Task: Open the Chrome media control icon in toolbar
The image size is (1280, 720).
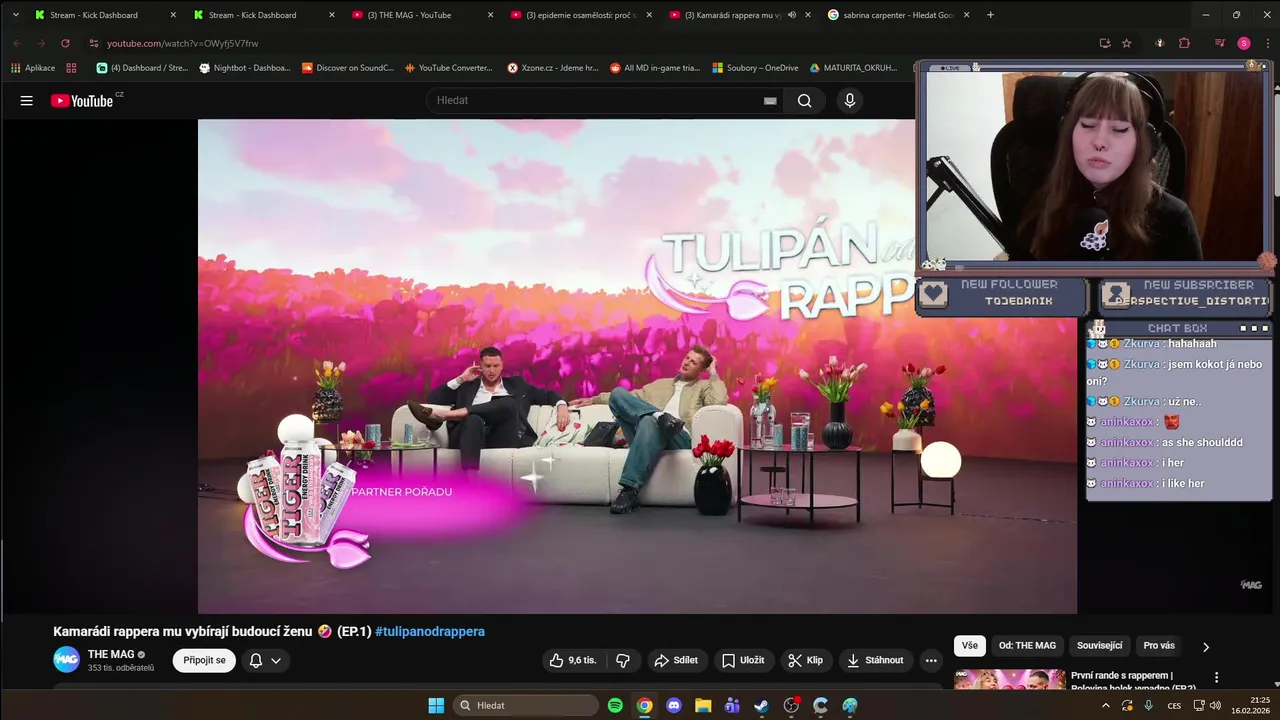Action: pos(1220,43)
